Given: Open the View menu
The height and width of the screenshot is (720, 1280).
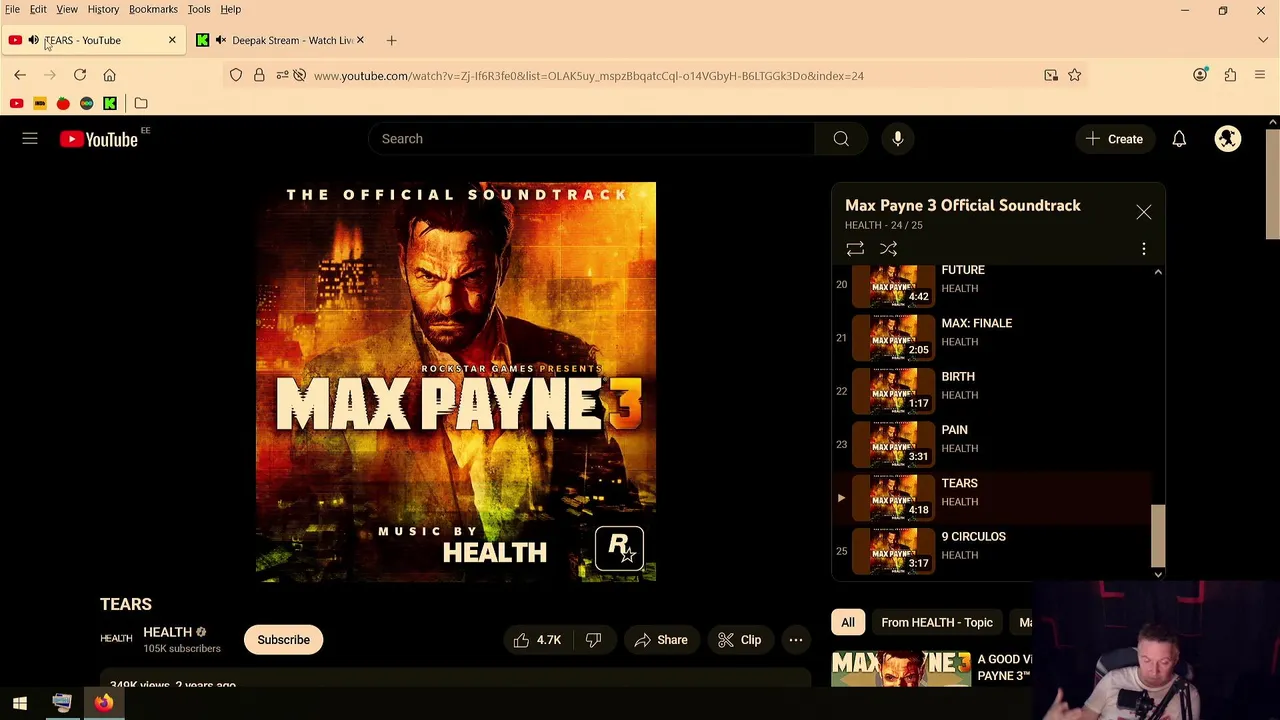Looking at the screenshot, I should tap(67, 9).
